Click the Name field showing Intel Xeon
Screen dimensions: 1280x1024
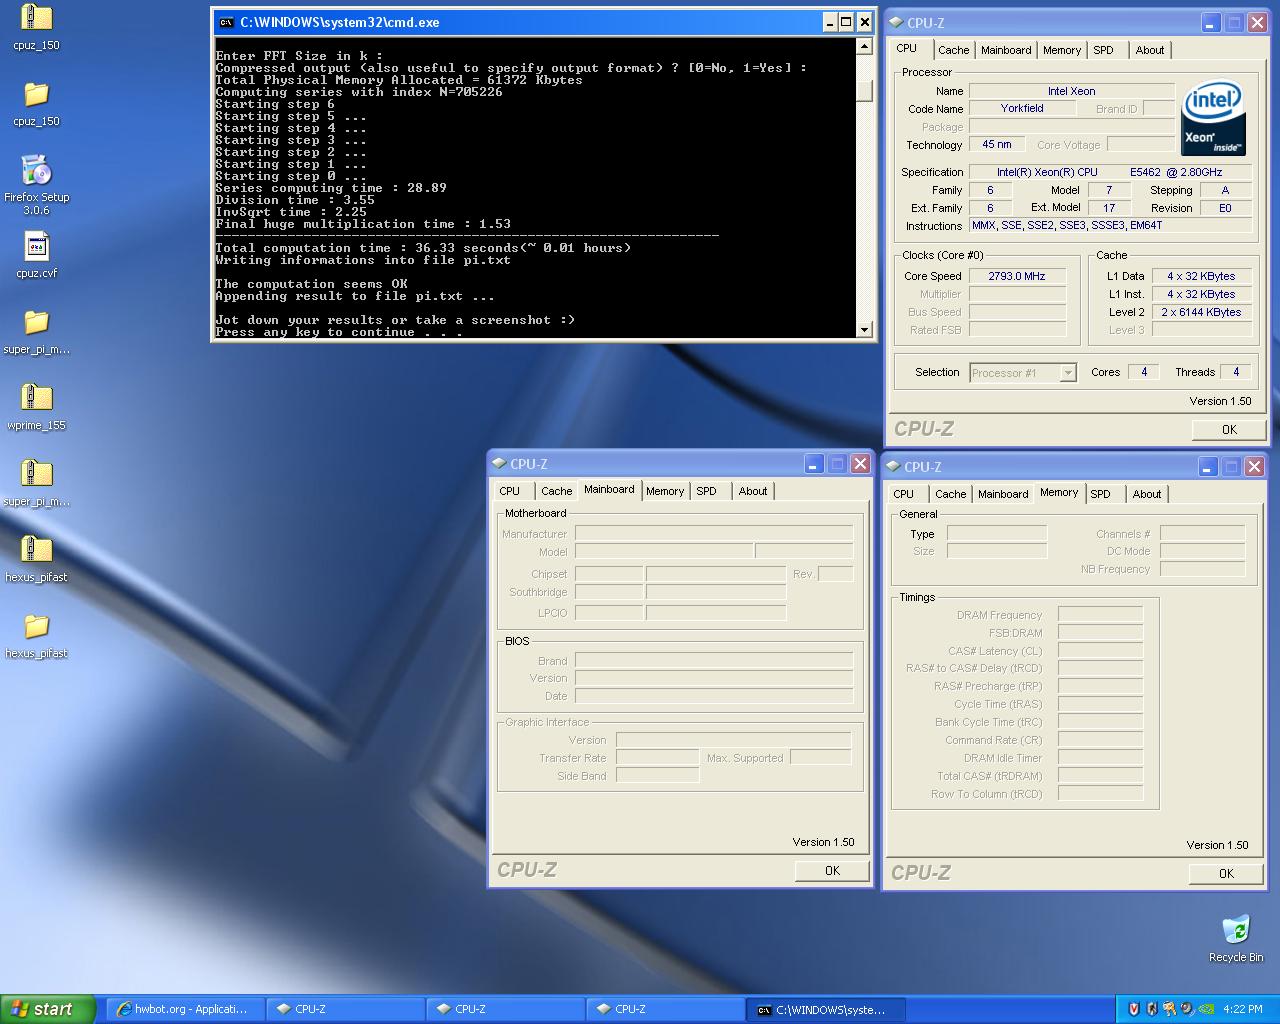tap(1072, 91)
